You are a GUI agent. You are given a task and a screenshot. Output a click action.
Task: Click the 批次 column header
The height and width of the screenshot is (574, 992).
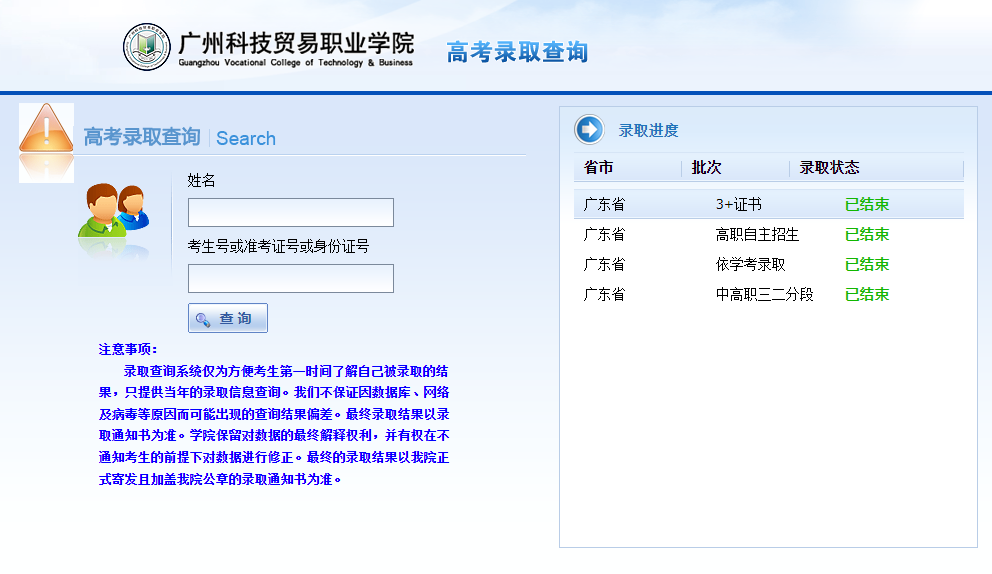[707, 168]
